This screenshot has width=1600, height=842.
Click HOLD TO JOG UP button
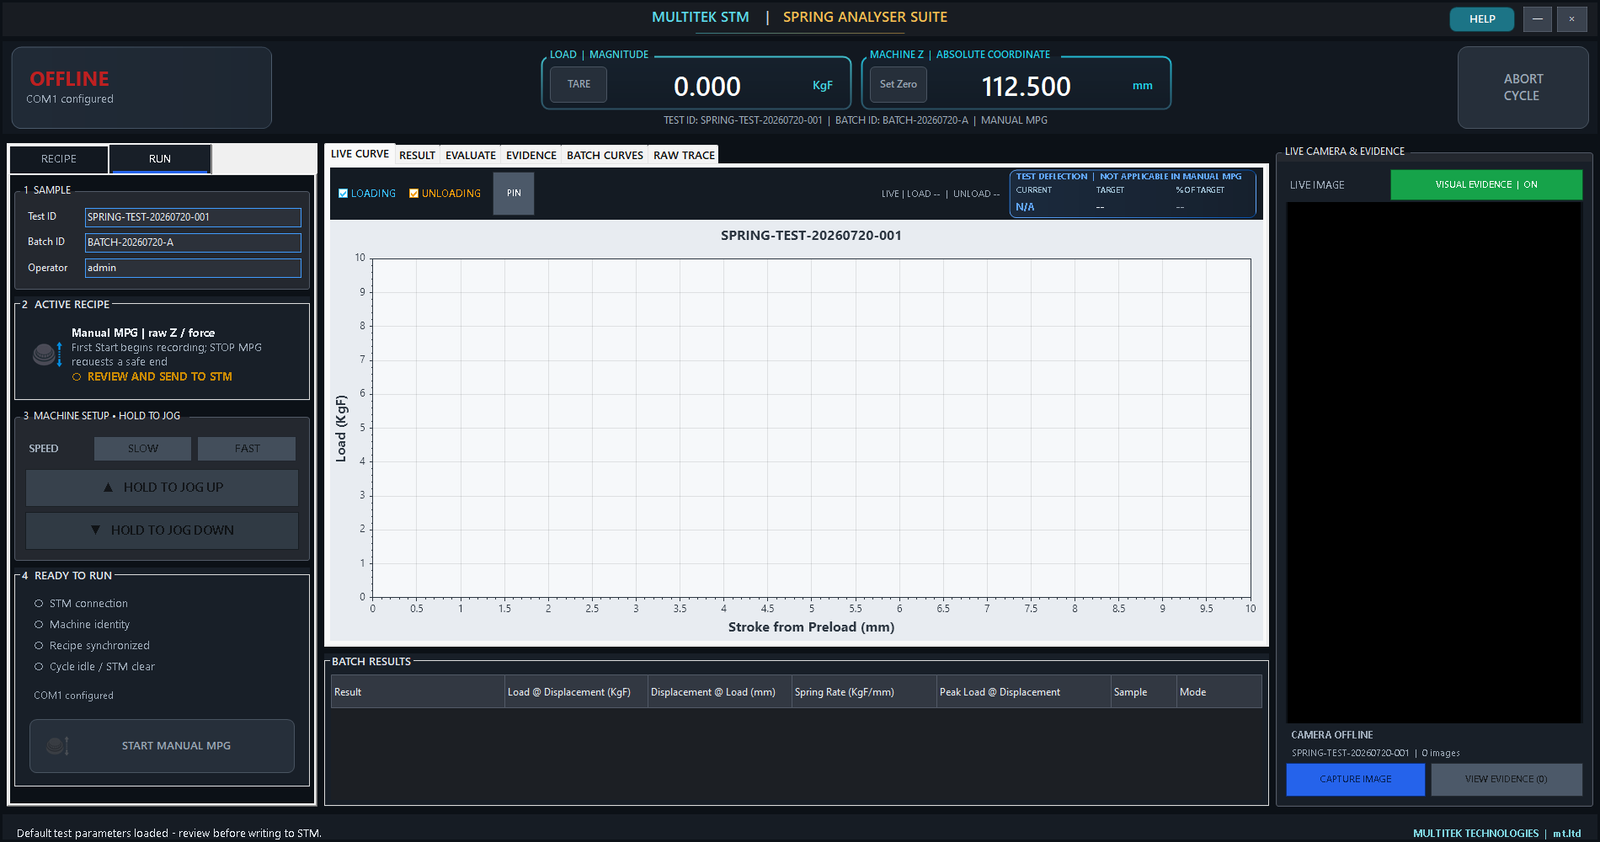click(x=162, y=488)
